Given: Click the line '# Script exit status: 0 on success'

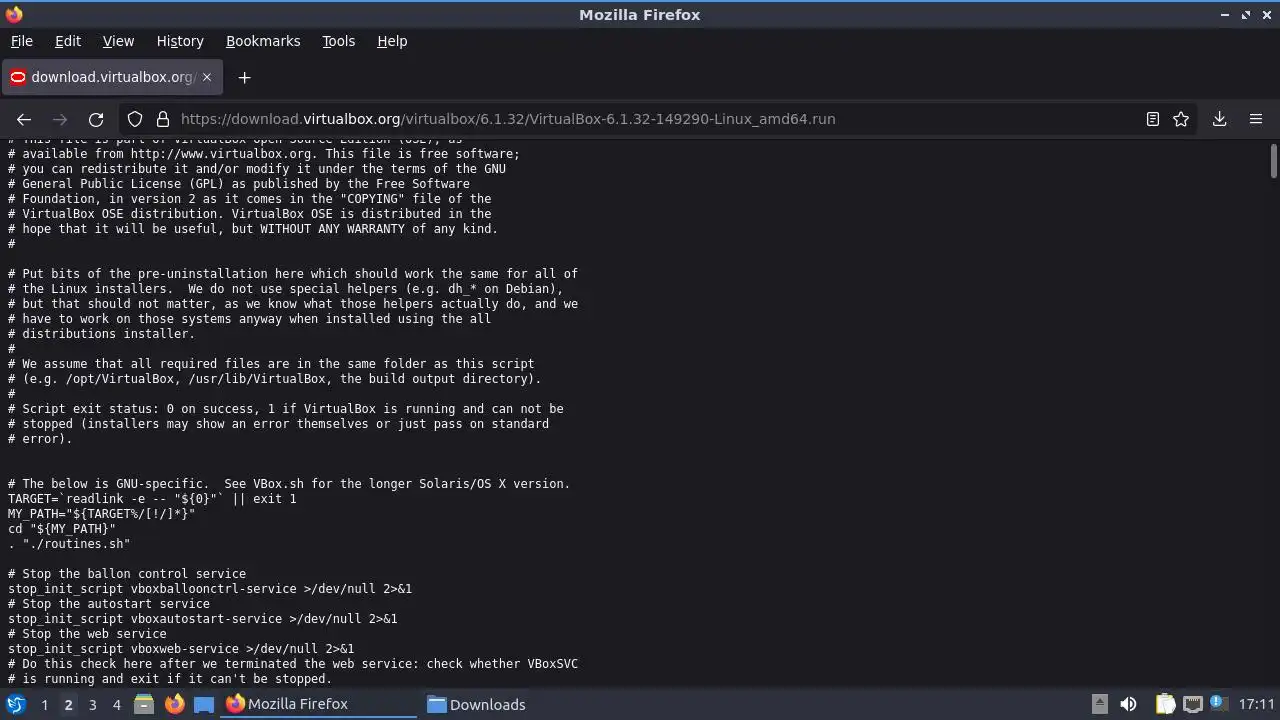Looking at the screenshot, I should pos(286,409).
